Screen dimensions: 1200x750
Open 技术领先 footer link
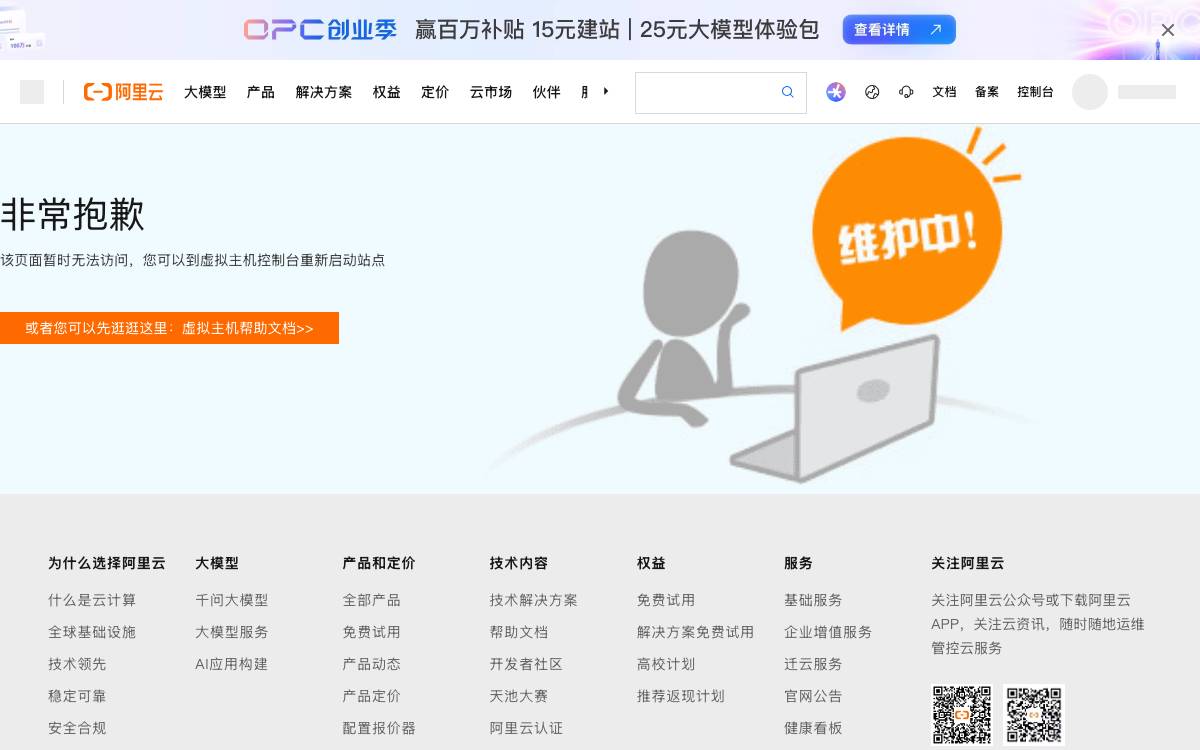coord(77,664)
